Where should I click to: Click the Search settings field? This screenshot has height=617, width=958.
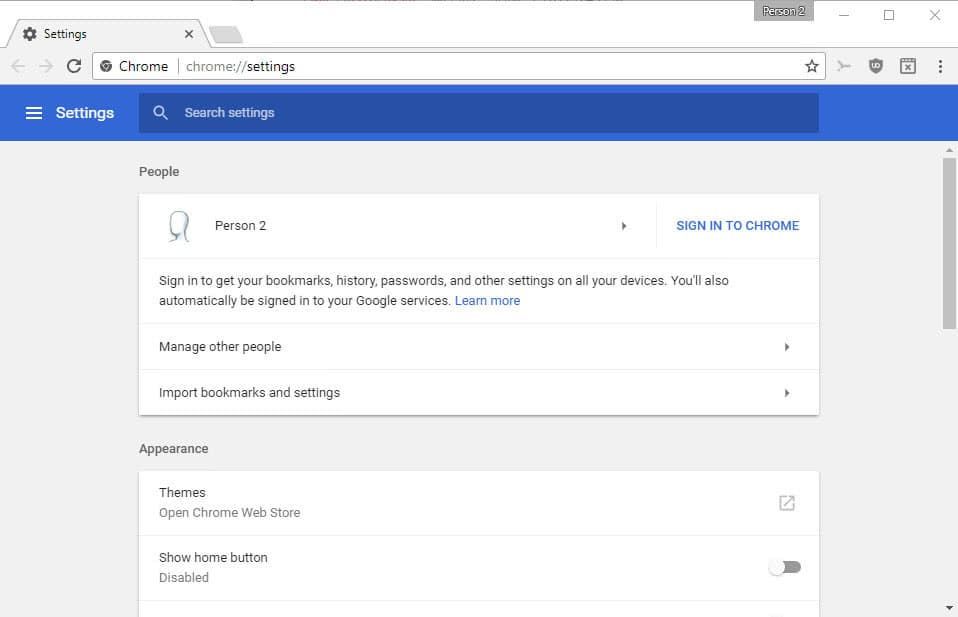click(478, 113)
